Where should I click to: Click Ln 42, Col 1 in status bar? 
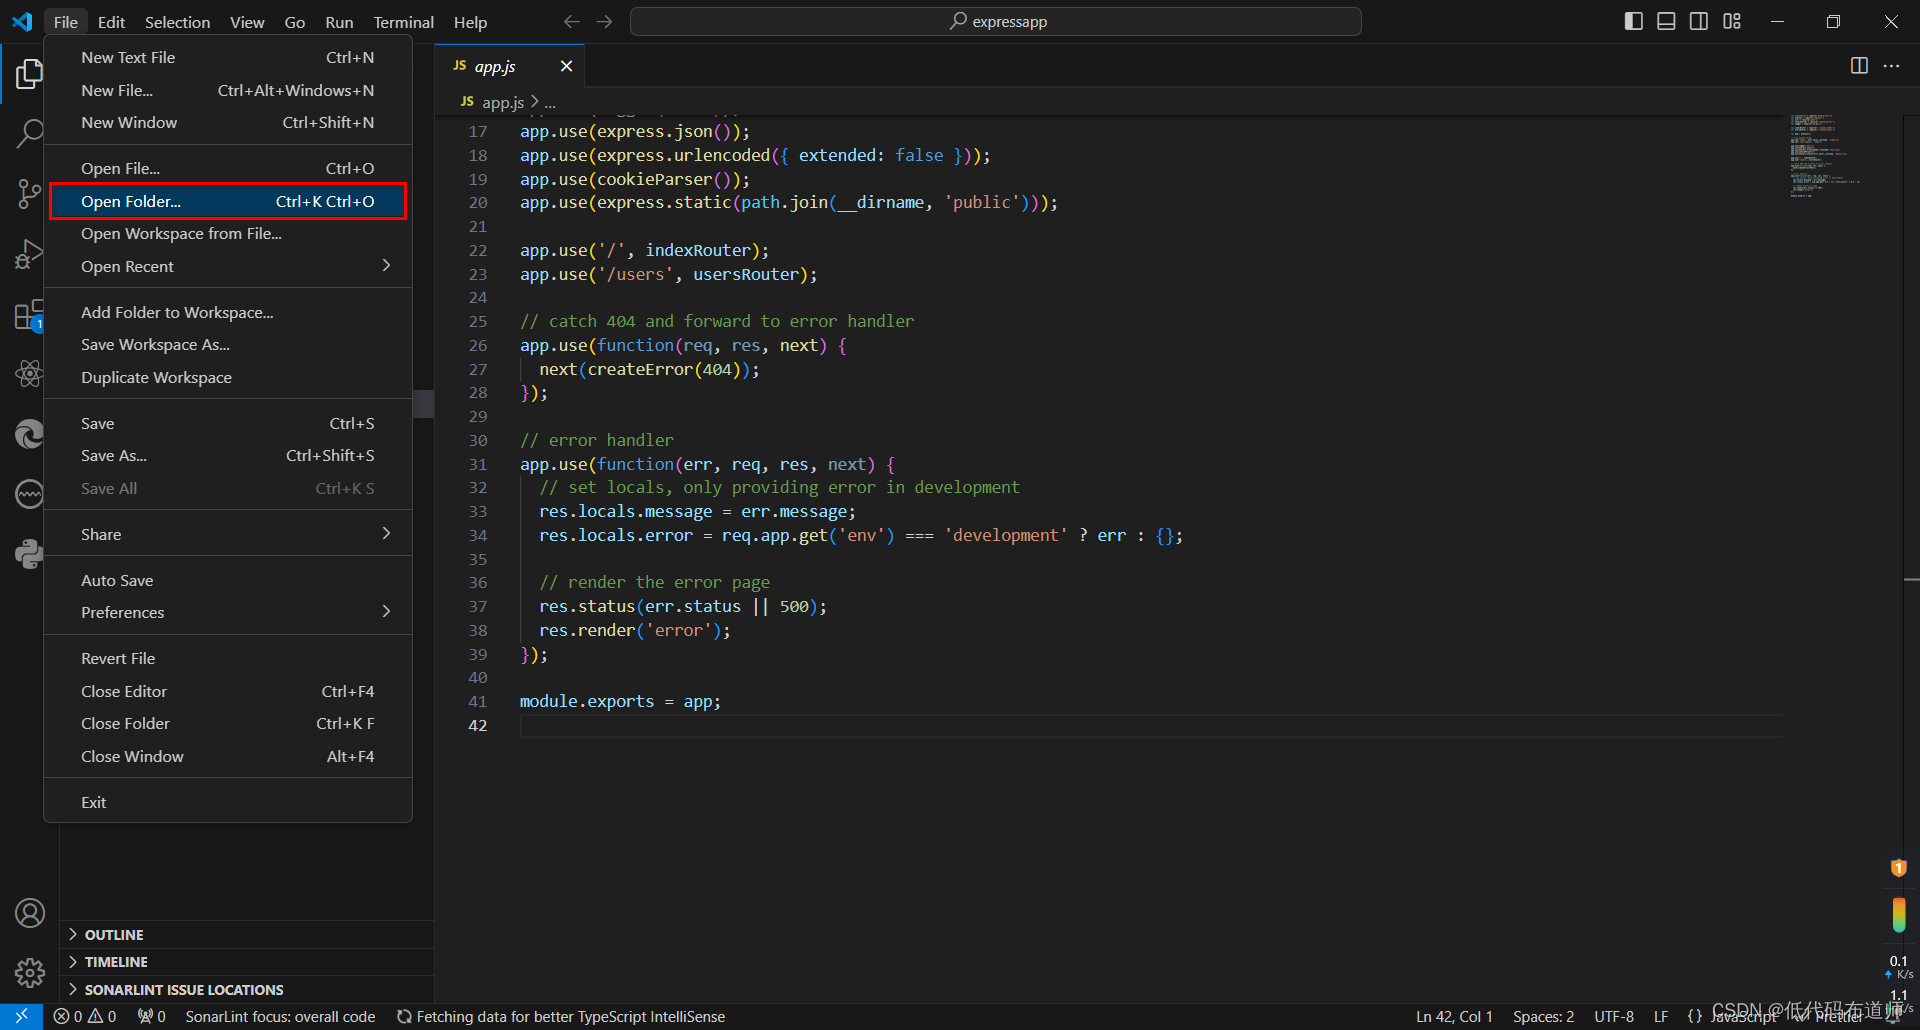pos(1454,1016)
